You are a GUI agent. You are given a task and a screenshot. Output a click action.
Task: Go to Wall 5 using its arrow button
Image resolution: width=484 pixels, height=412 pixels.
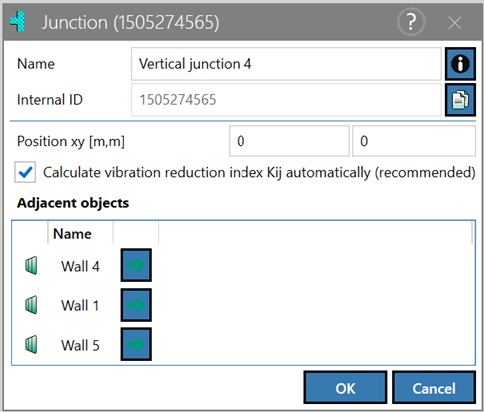tap(136, 344)
